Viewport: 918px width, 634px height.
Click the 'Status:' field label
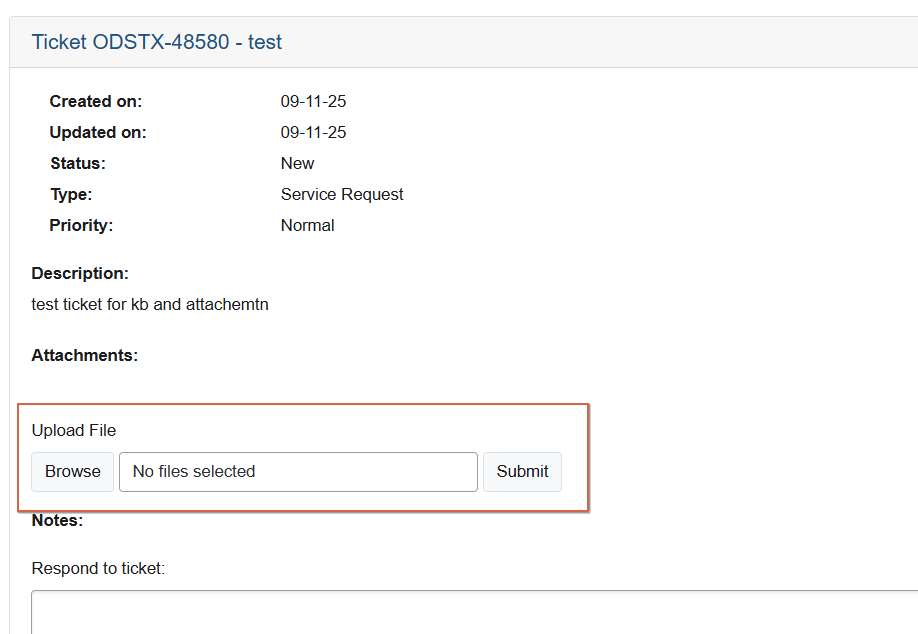(78, 163)
